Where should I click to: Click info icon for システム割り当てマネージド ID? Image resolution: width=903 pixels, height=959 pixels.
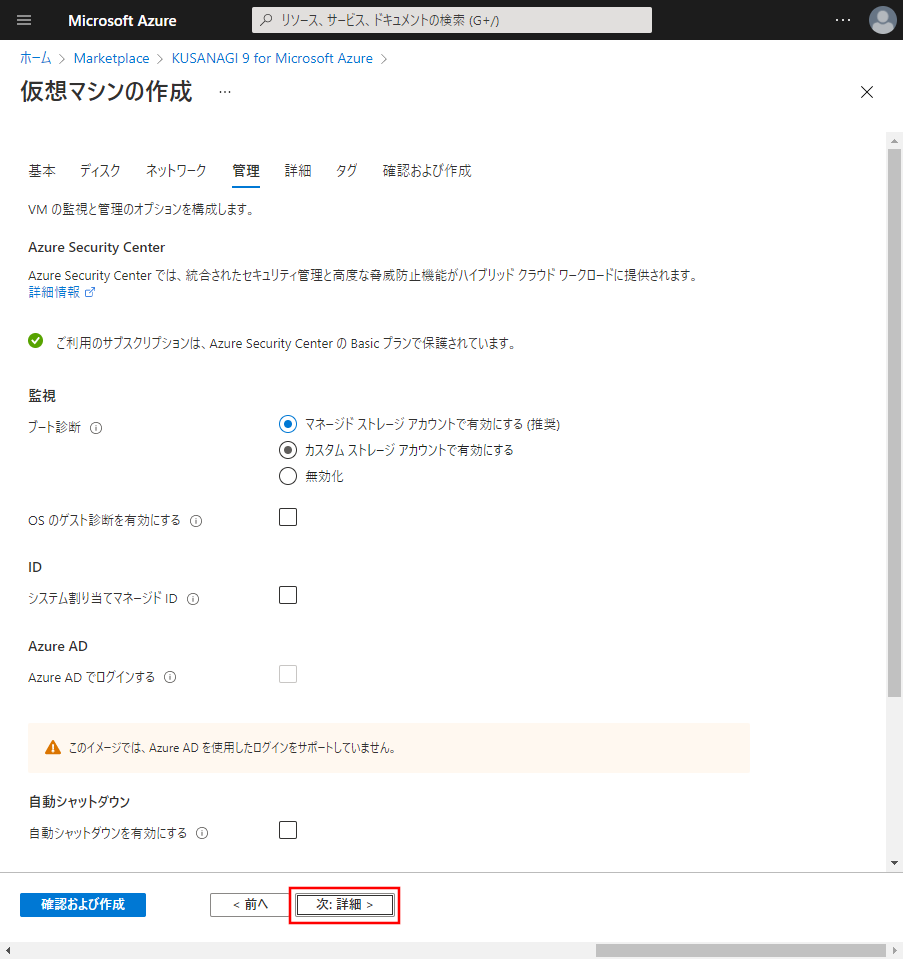193,599
